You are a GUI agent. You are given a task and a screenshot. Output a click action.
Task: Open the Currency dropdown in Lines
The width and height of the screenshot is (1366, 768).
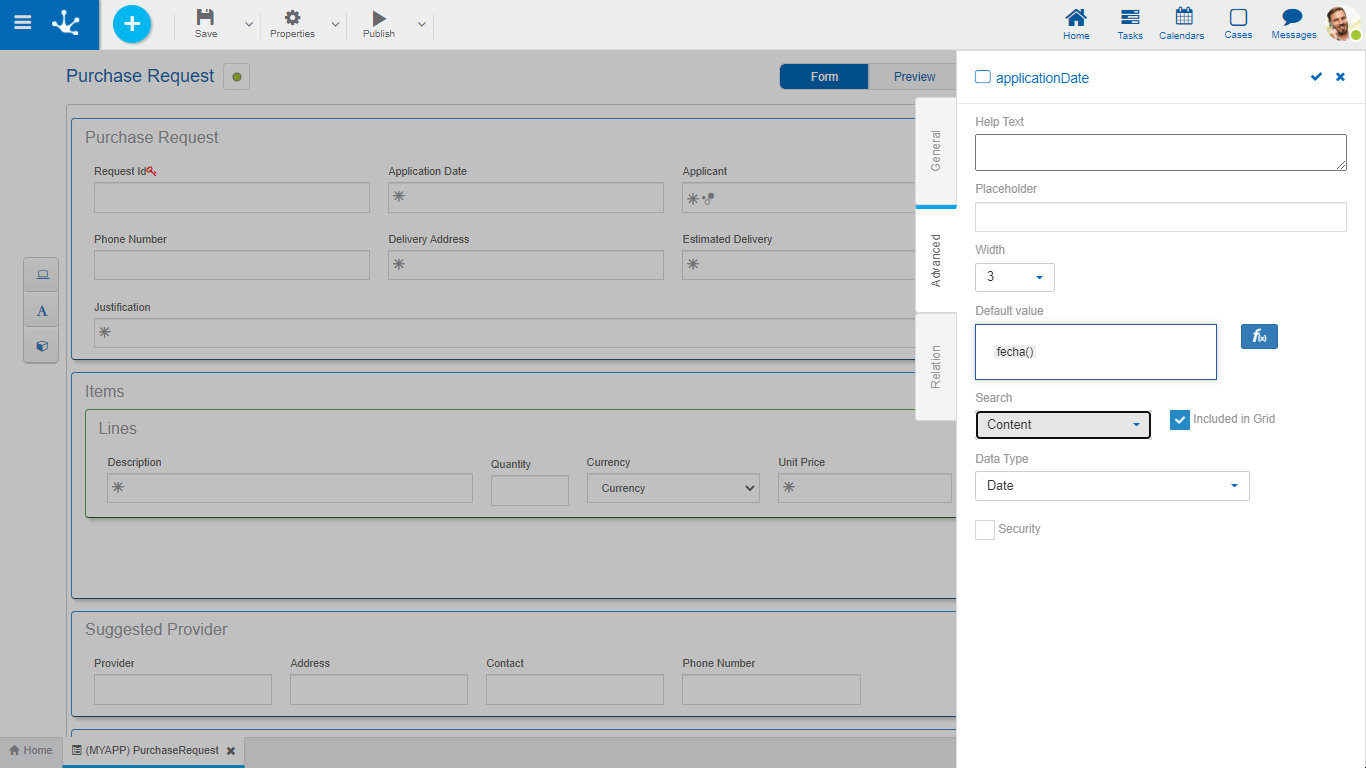pos(673,488)
